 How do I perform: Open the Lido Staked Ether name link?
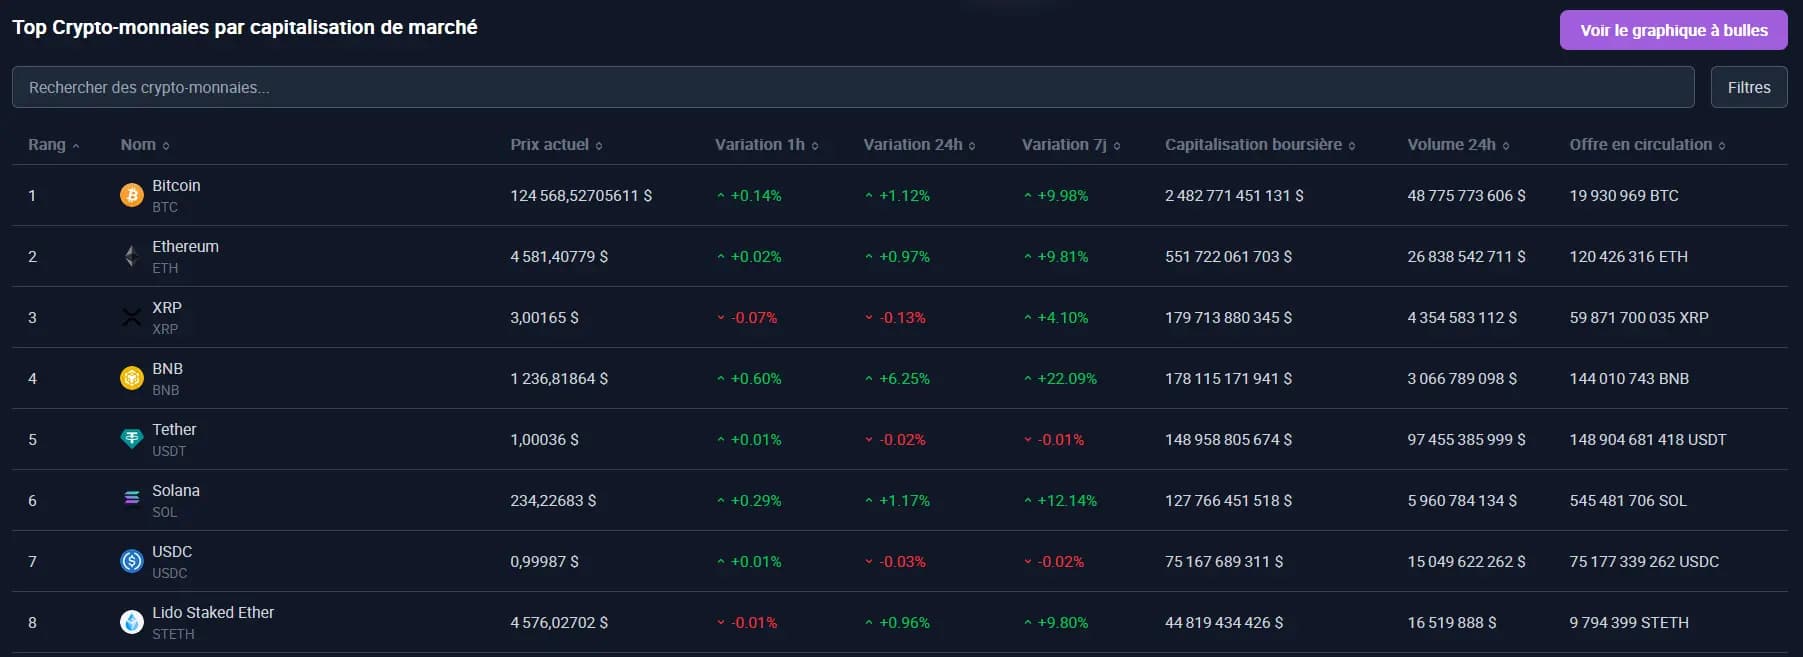[213, 613]
